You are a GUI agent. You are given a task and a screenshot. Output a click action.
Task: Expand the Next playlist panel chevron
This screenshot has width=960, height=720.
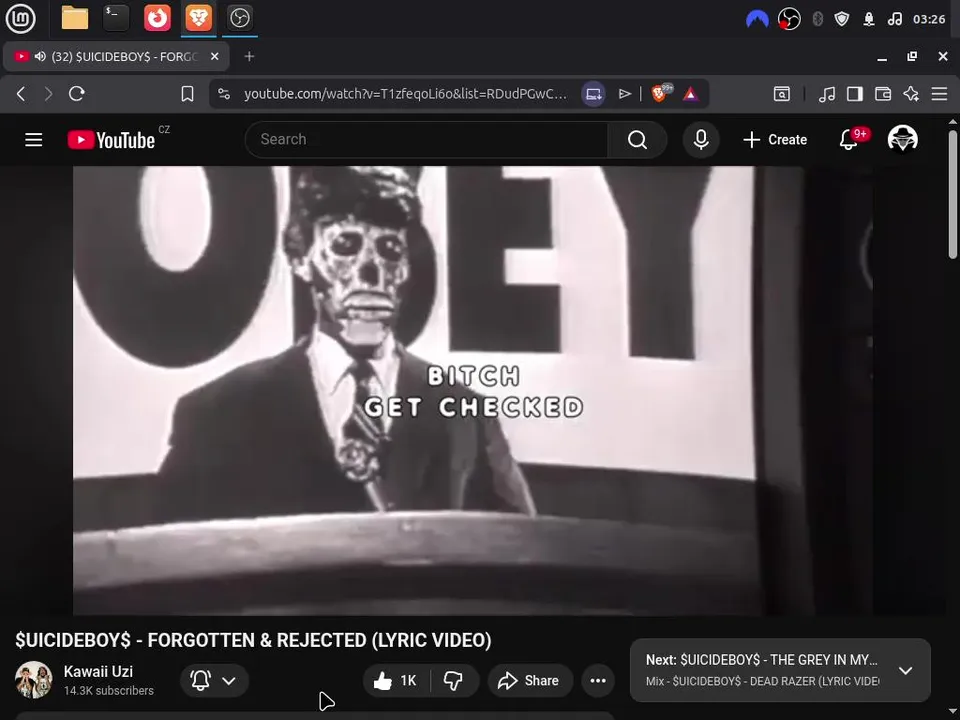(x=906, y=670)
